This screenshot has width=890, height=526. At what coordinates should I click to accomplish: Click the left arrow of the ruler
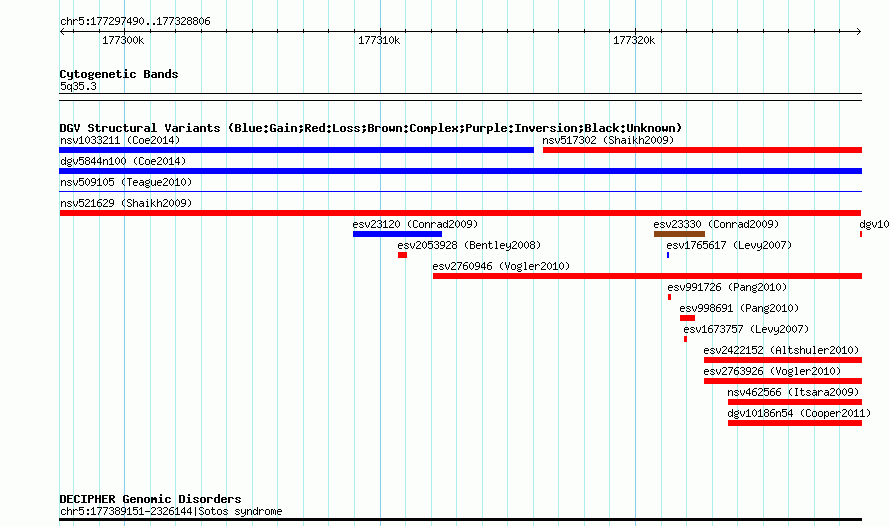coord(62,32)
